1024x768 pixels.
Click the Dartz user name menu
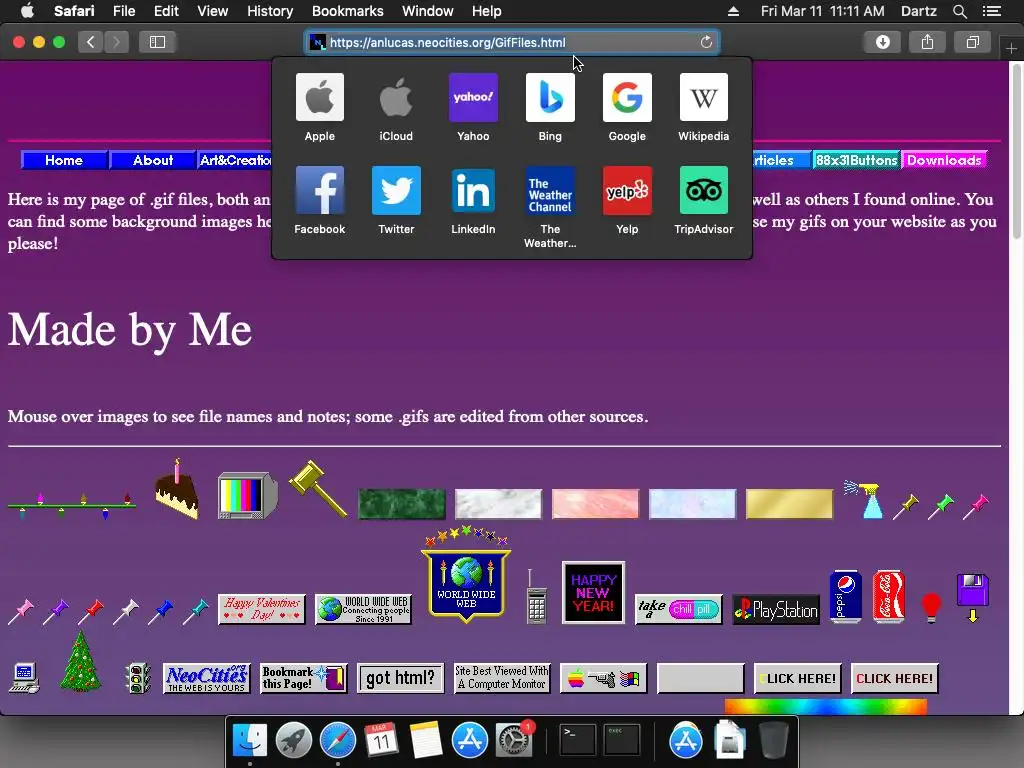tap(918, 11)
